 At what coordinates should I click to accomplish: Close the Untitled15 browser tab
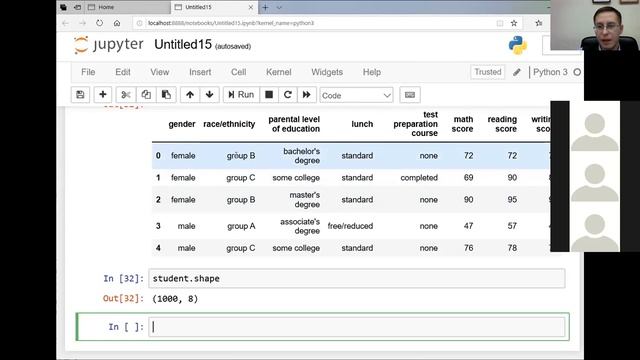251,7
